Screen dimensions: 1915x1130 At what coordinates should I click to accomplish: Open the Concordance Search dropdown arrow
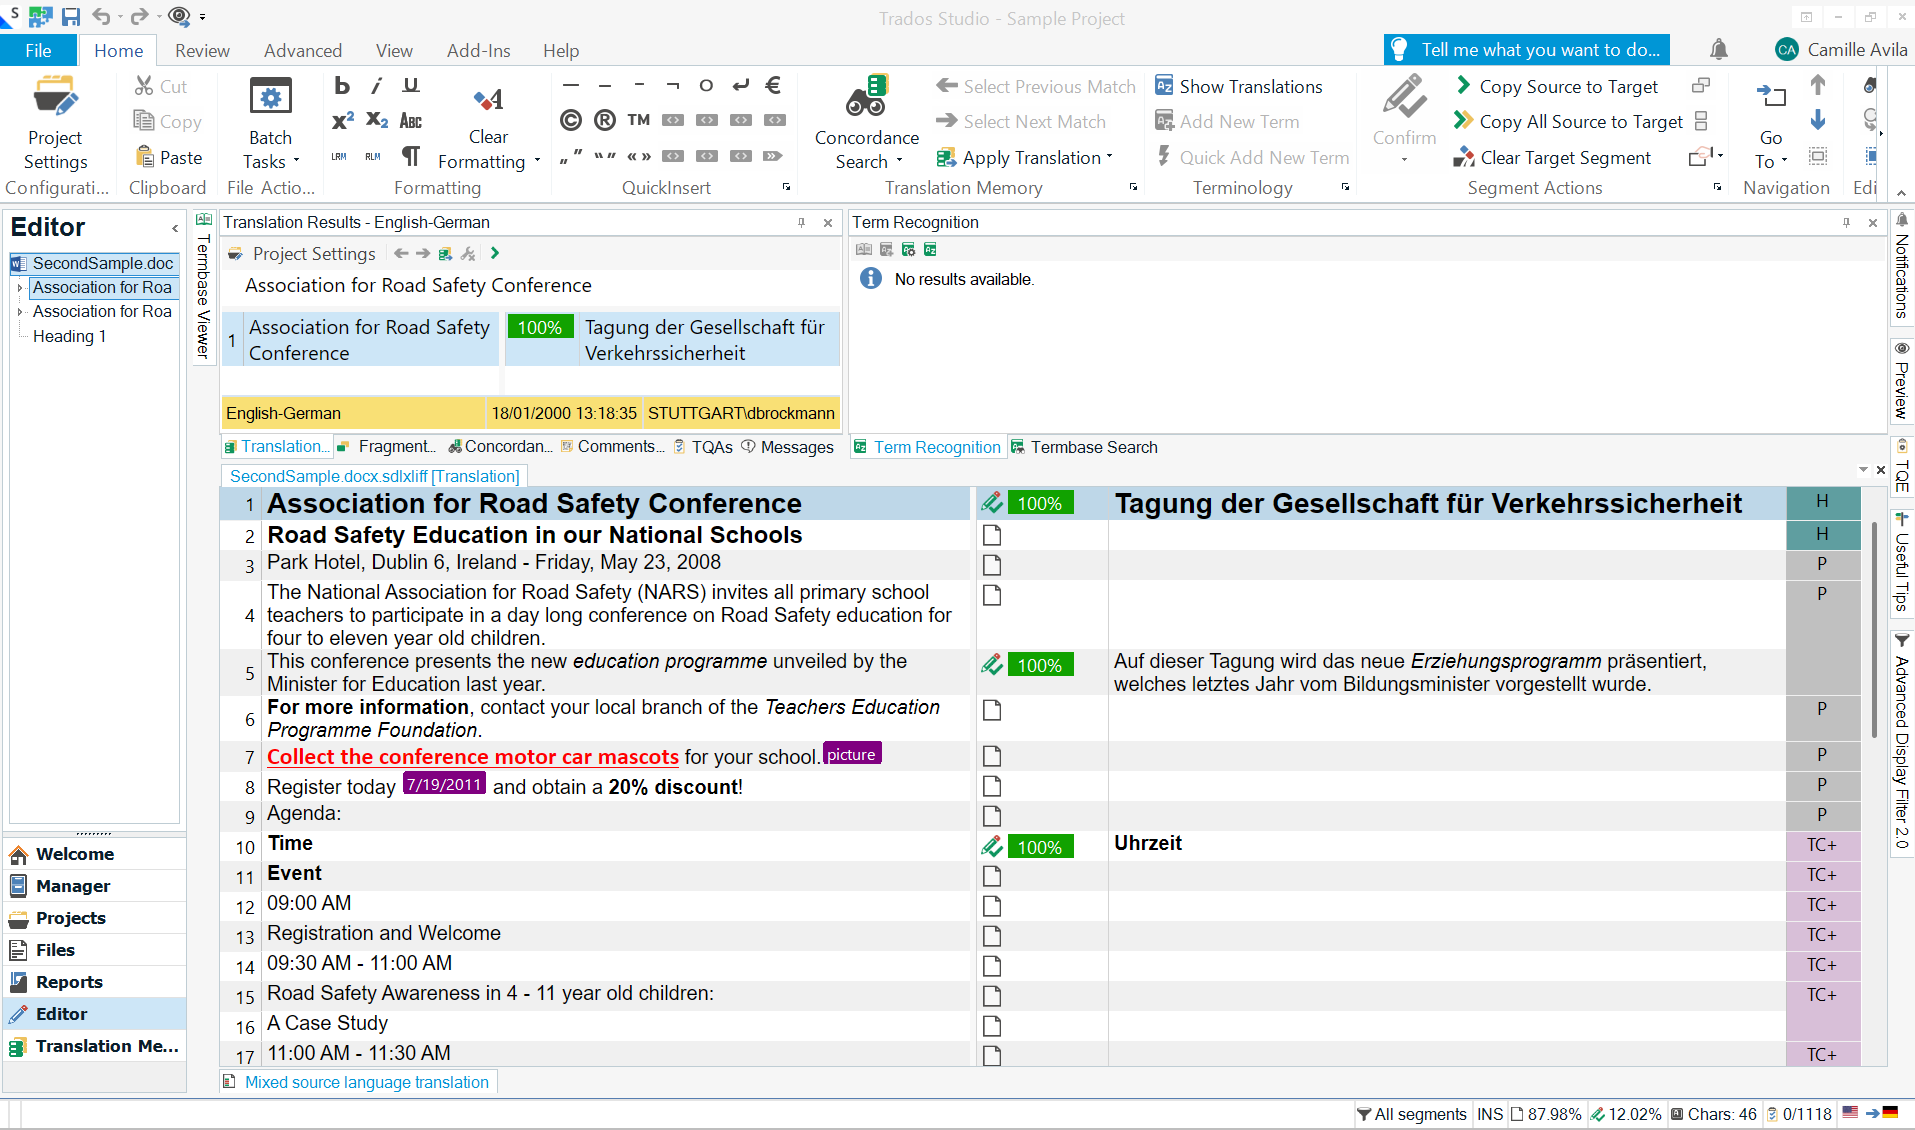point(899,161)
